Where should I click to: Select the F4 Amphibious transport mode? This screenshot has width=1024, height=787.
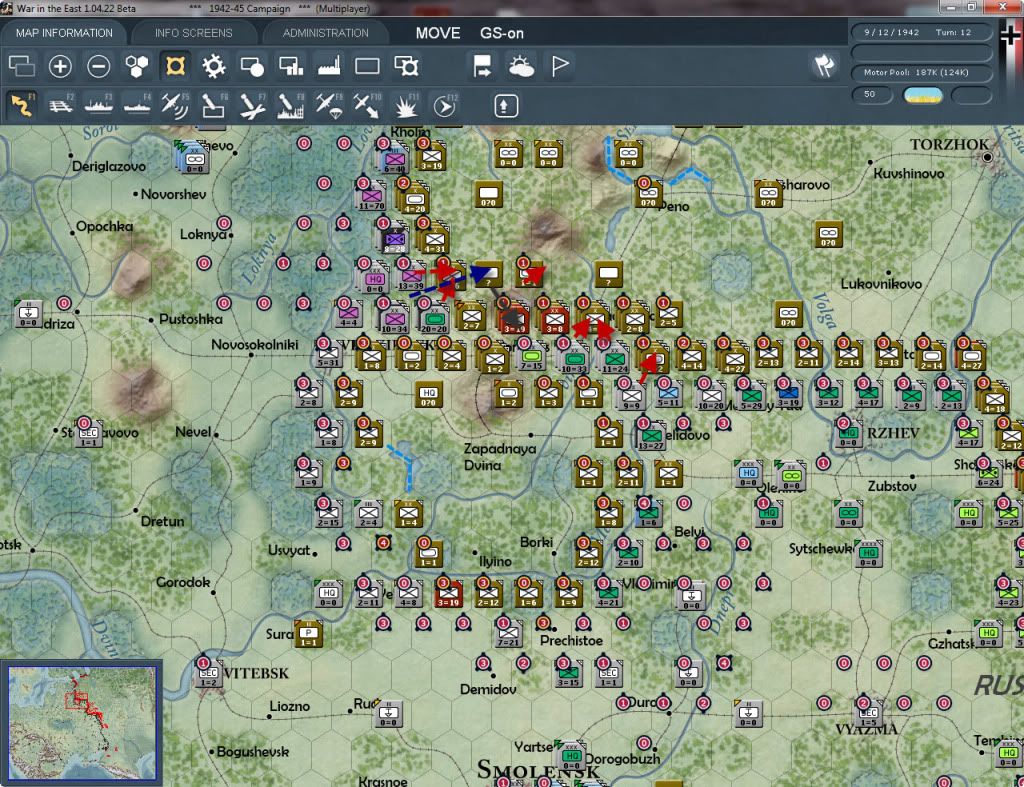pos(137,106)
